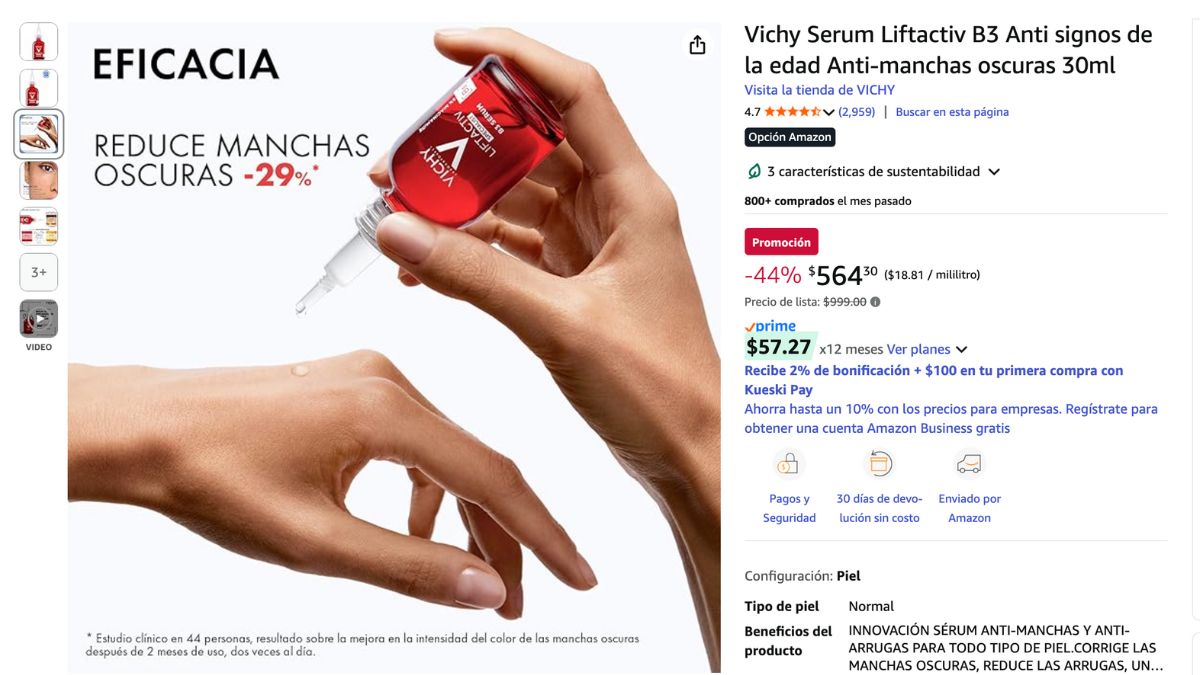
Task: Open the 2,959 reviews link
Action: point(857,112)
